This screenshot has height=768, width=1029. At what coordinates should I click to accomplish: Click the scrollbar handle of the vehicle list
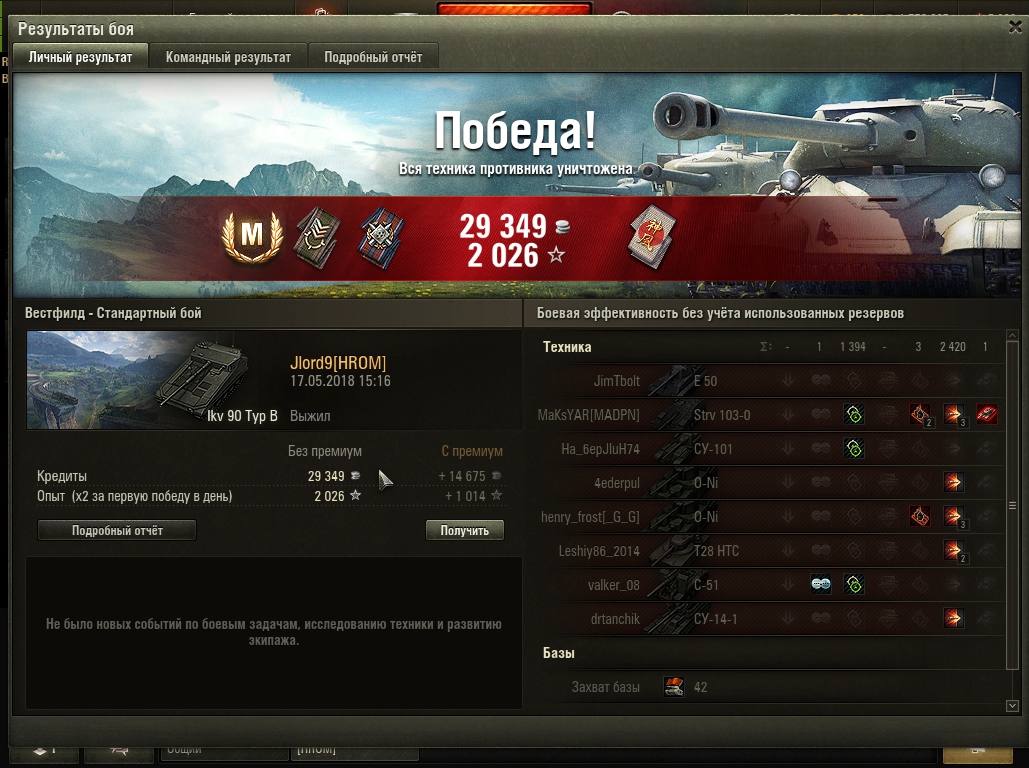coord(1012,505)
